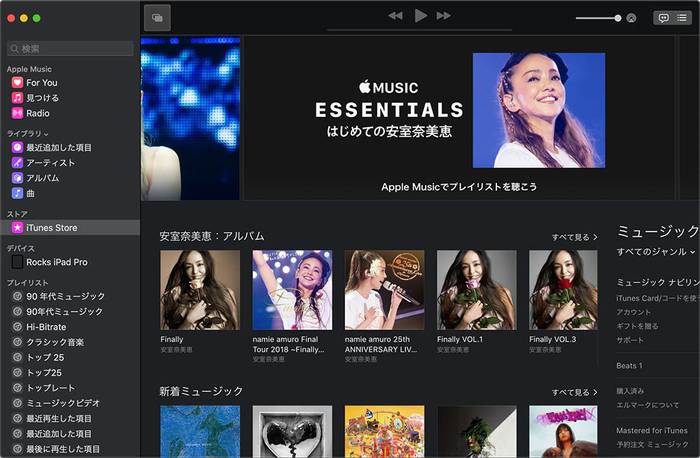This screenshot has height=458, width=700.
Task: Open the colorful yellow new music album
Action: [384, 431]
